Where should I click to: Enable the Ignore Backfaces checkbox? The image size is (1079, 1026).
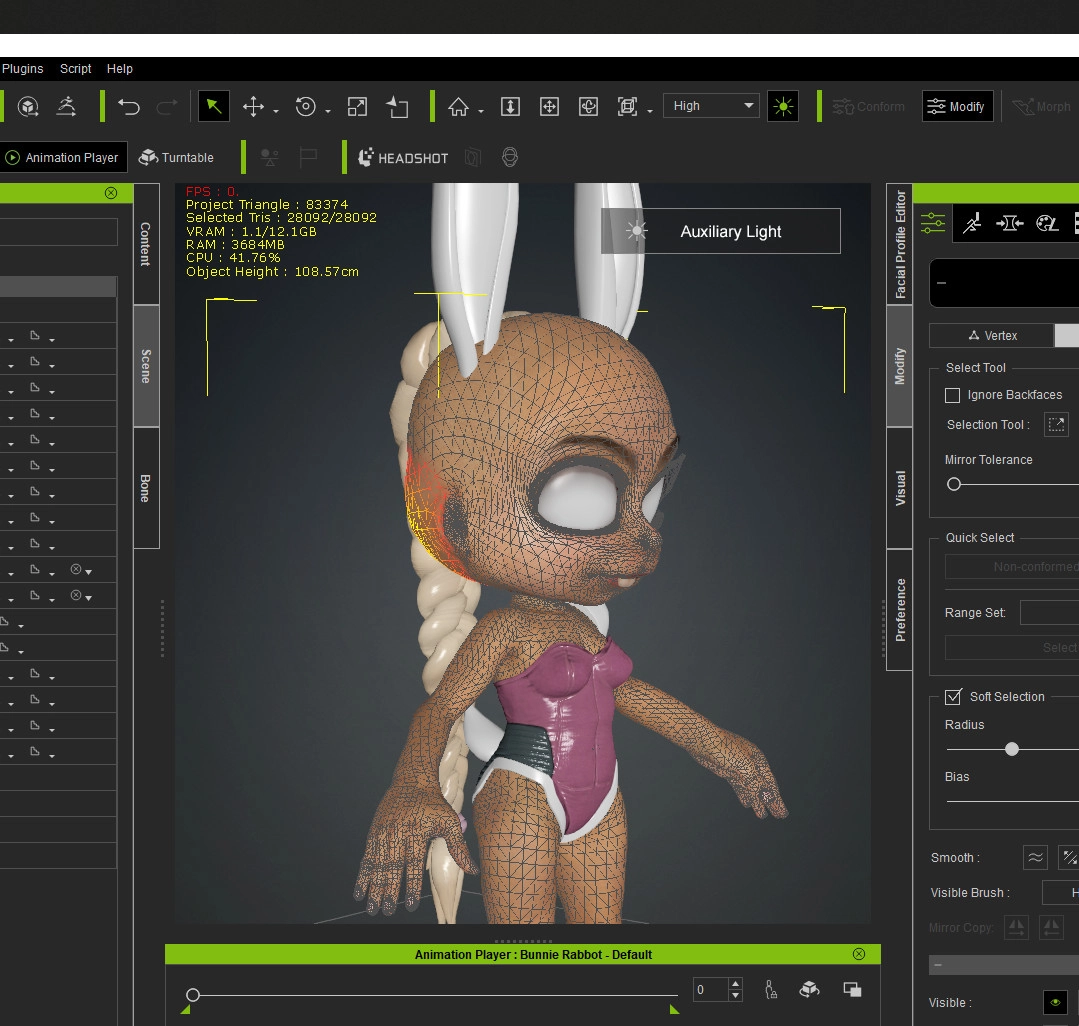pyautogui.click(x=953, y=395)
